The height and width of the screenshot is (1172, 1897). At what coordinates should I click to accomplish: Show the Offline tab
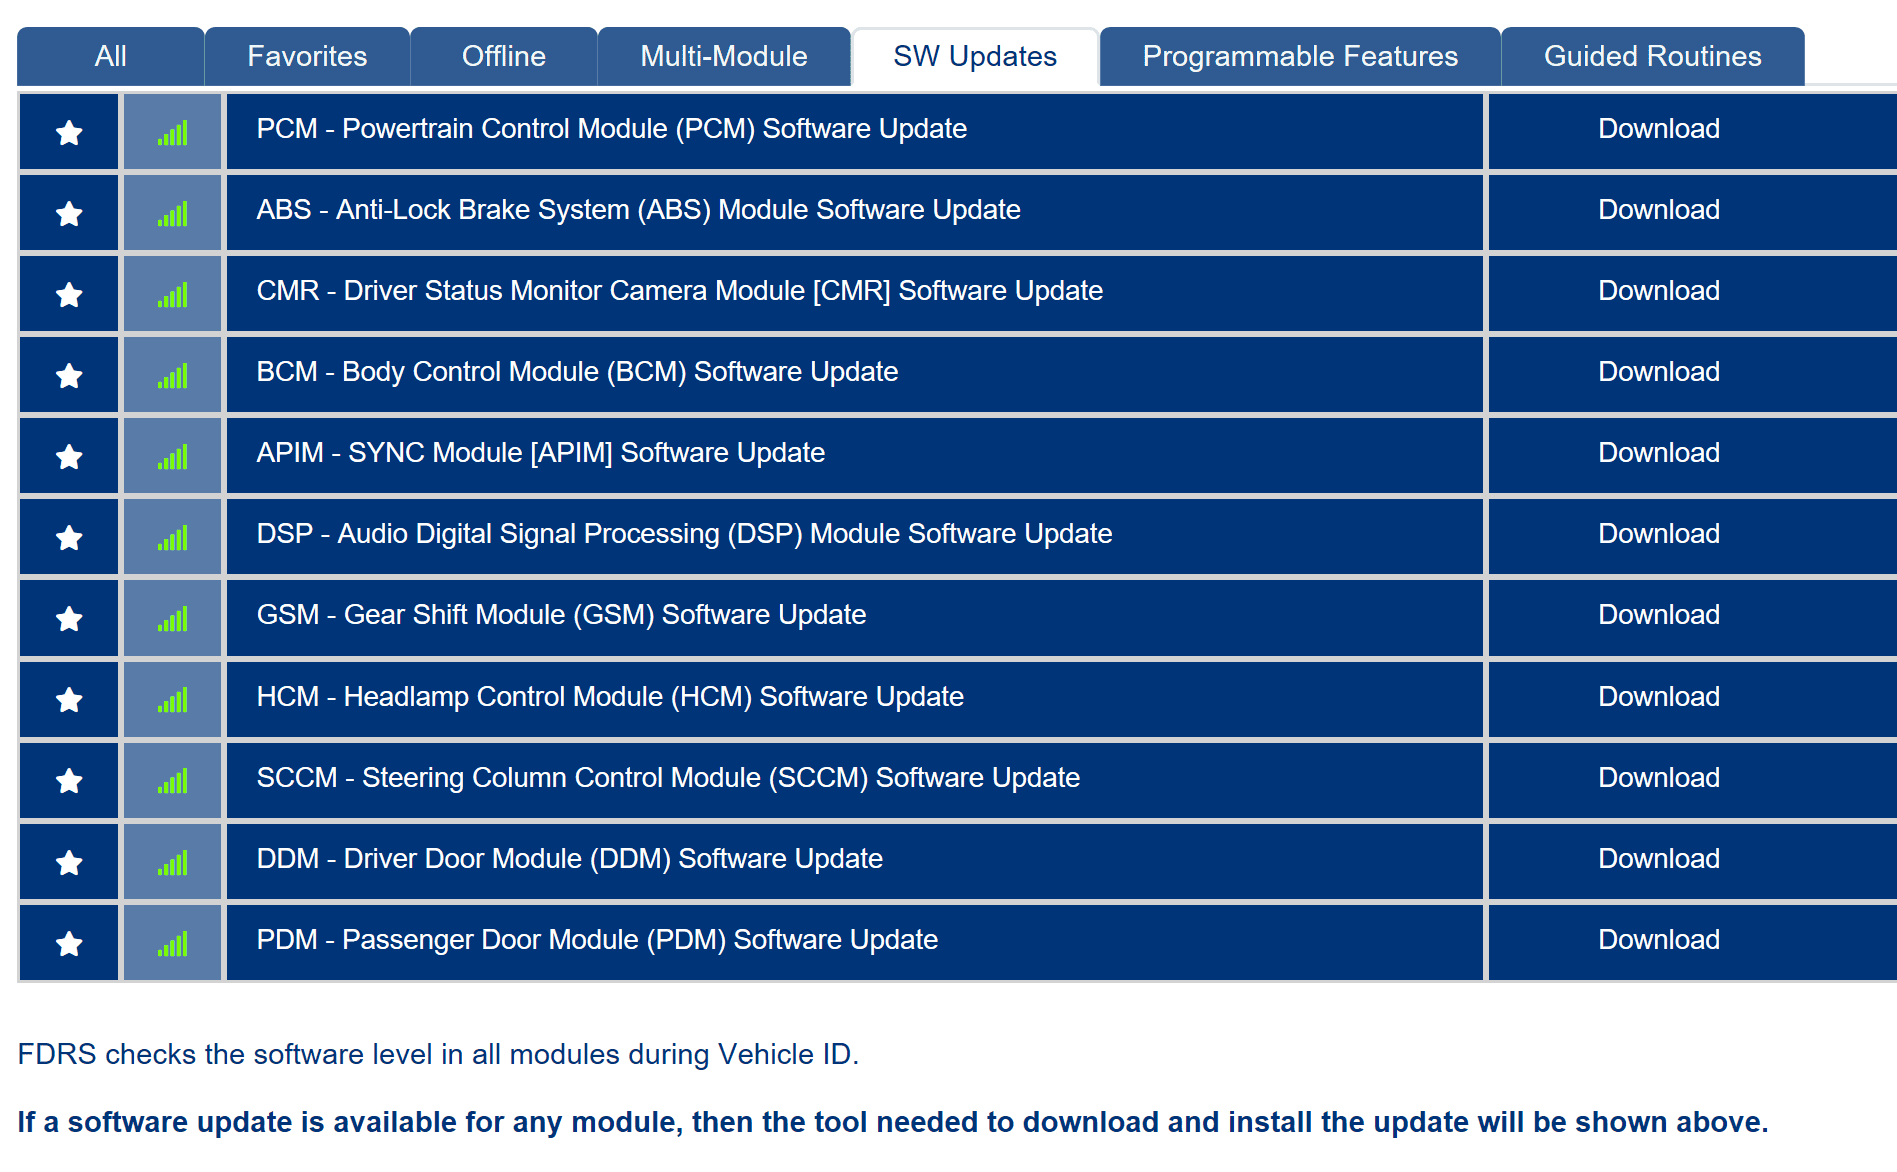[503, 57]
